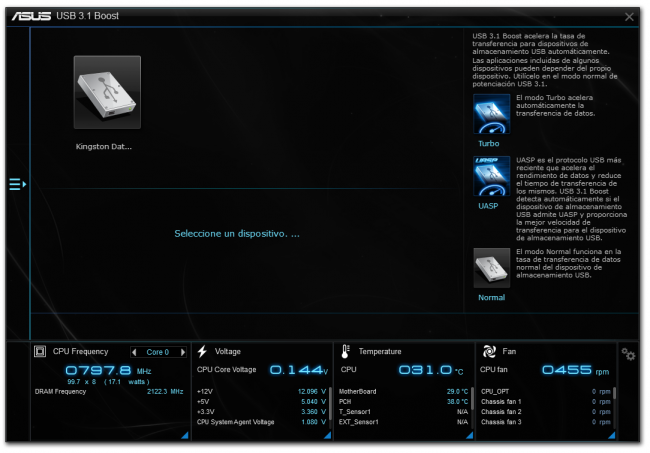Click the T_Sensor1 row
Screen dimensions: 650x453
tap(403, 412)
